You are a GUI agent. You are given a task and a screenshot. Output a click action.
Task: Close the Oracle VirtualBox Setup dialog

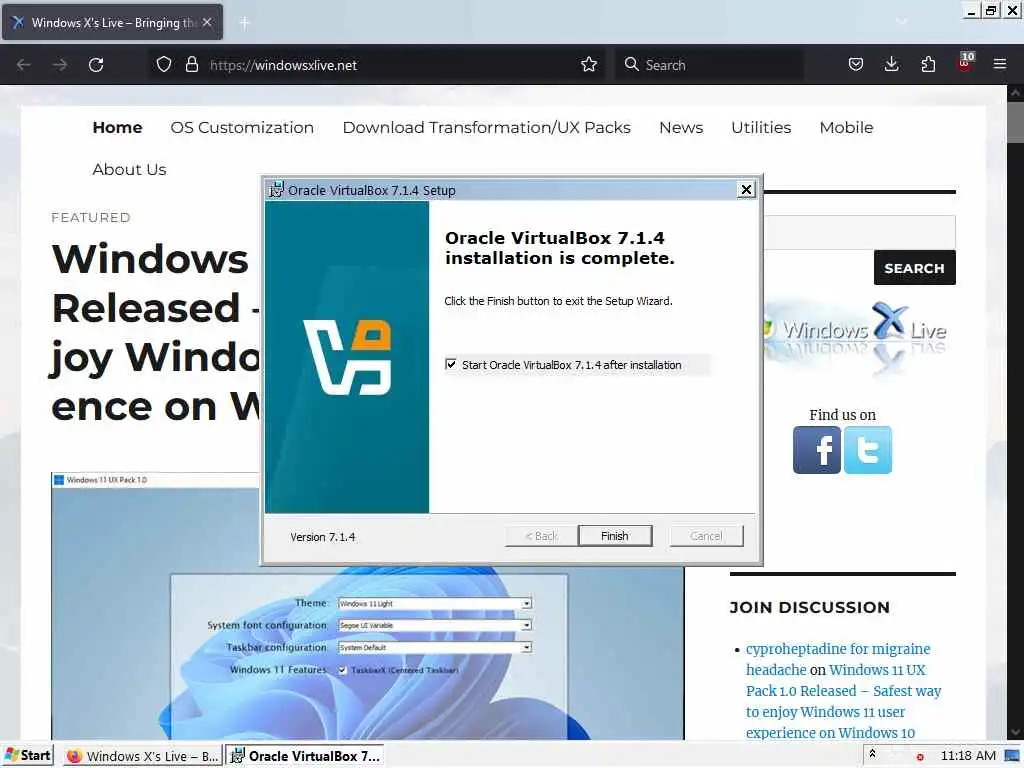(746, 189)
